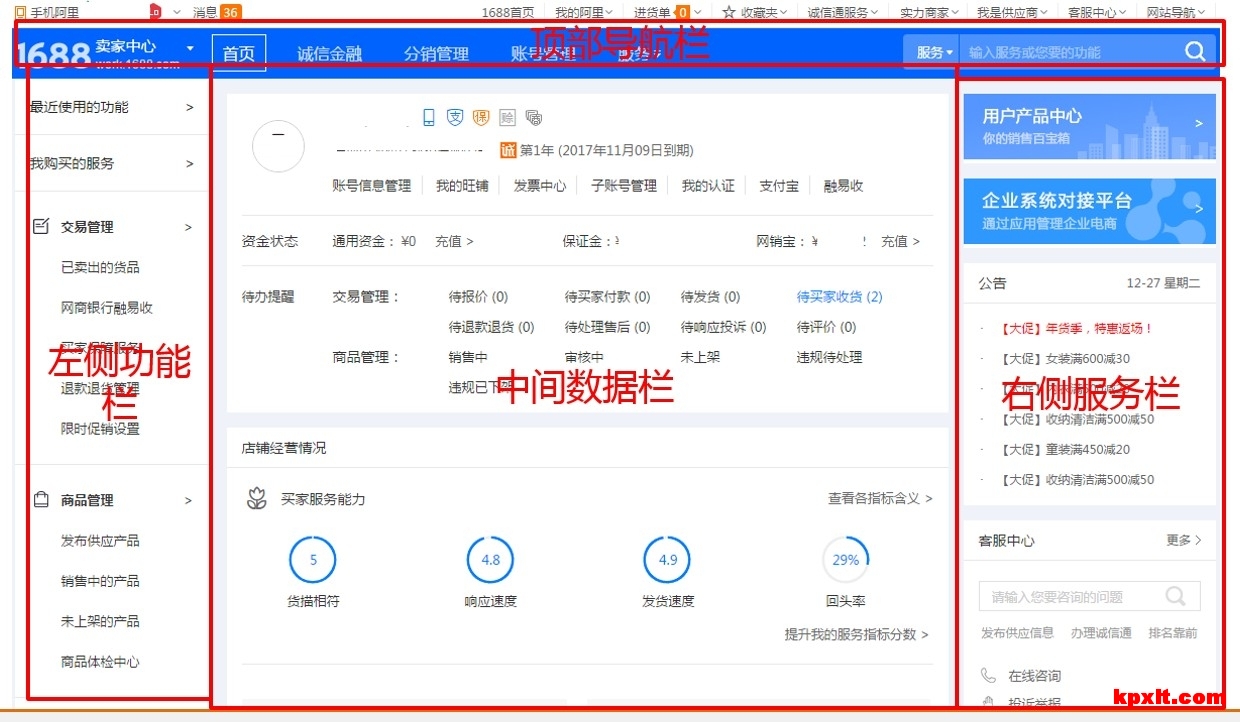Click the 货描相符 score circle showing 5
Viewport: 1240px width, 722px height.
[x=313, y=560]
